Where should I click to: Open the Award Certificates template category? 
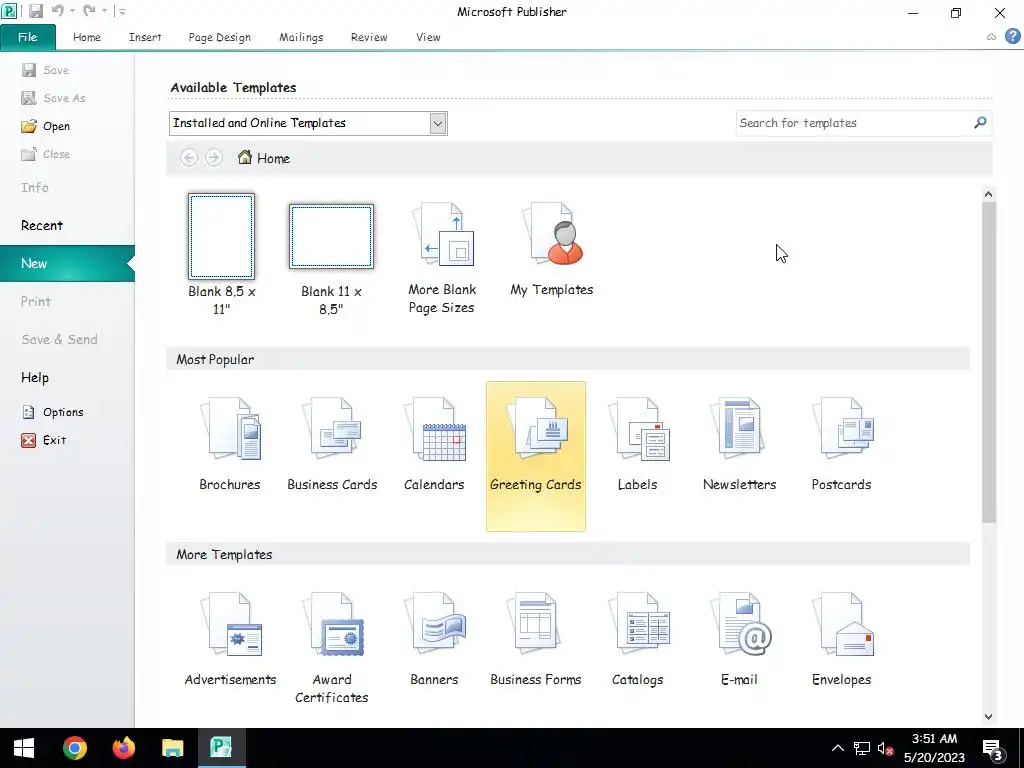click(x=332, y=648)
